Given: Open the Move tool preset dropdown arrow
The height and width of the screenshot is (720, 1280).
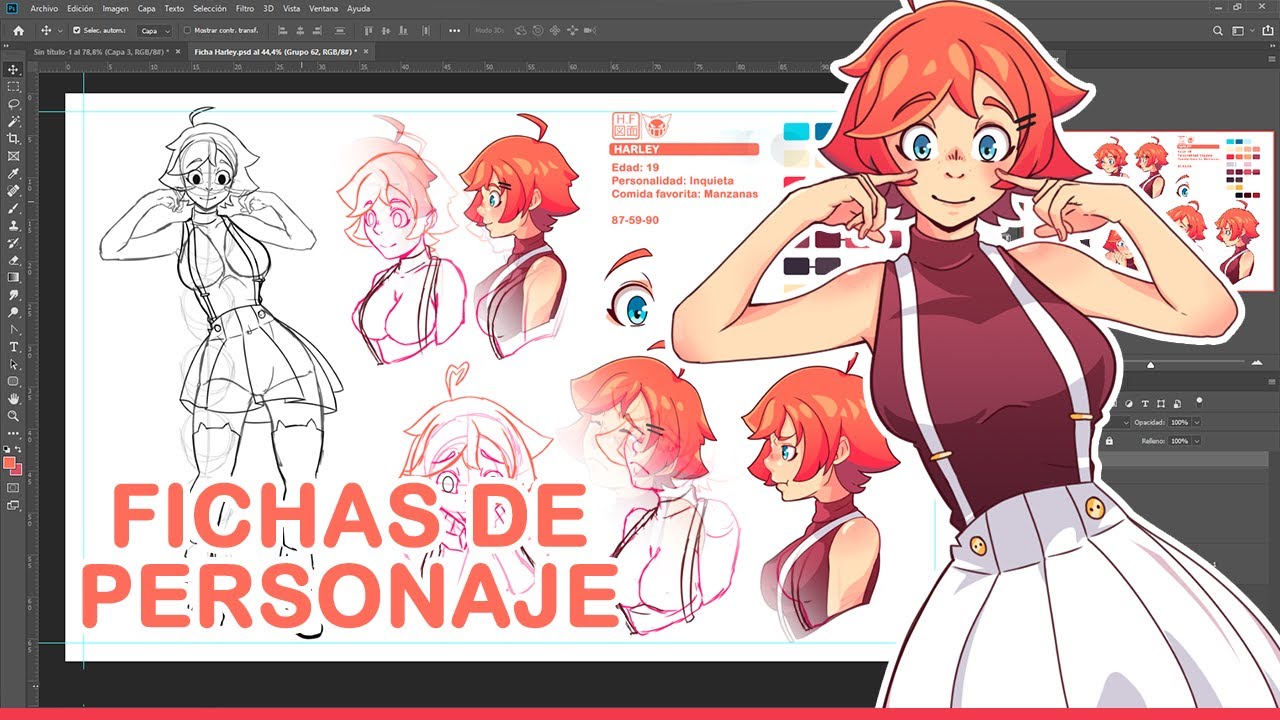Looking at the screenshot, I should point(60,31).
